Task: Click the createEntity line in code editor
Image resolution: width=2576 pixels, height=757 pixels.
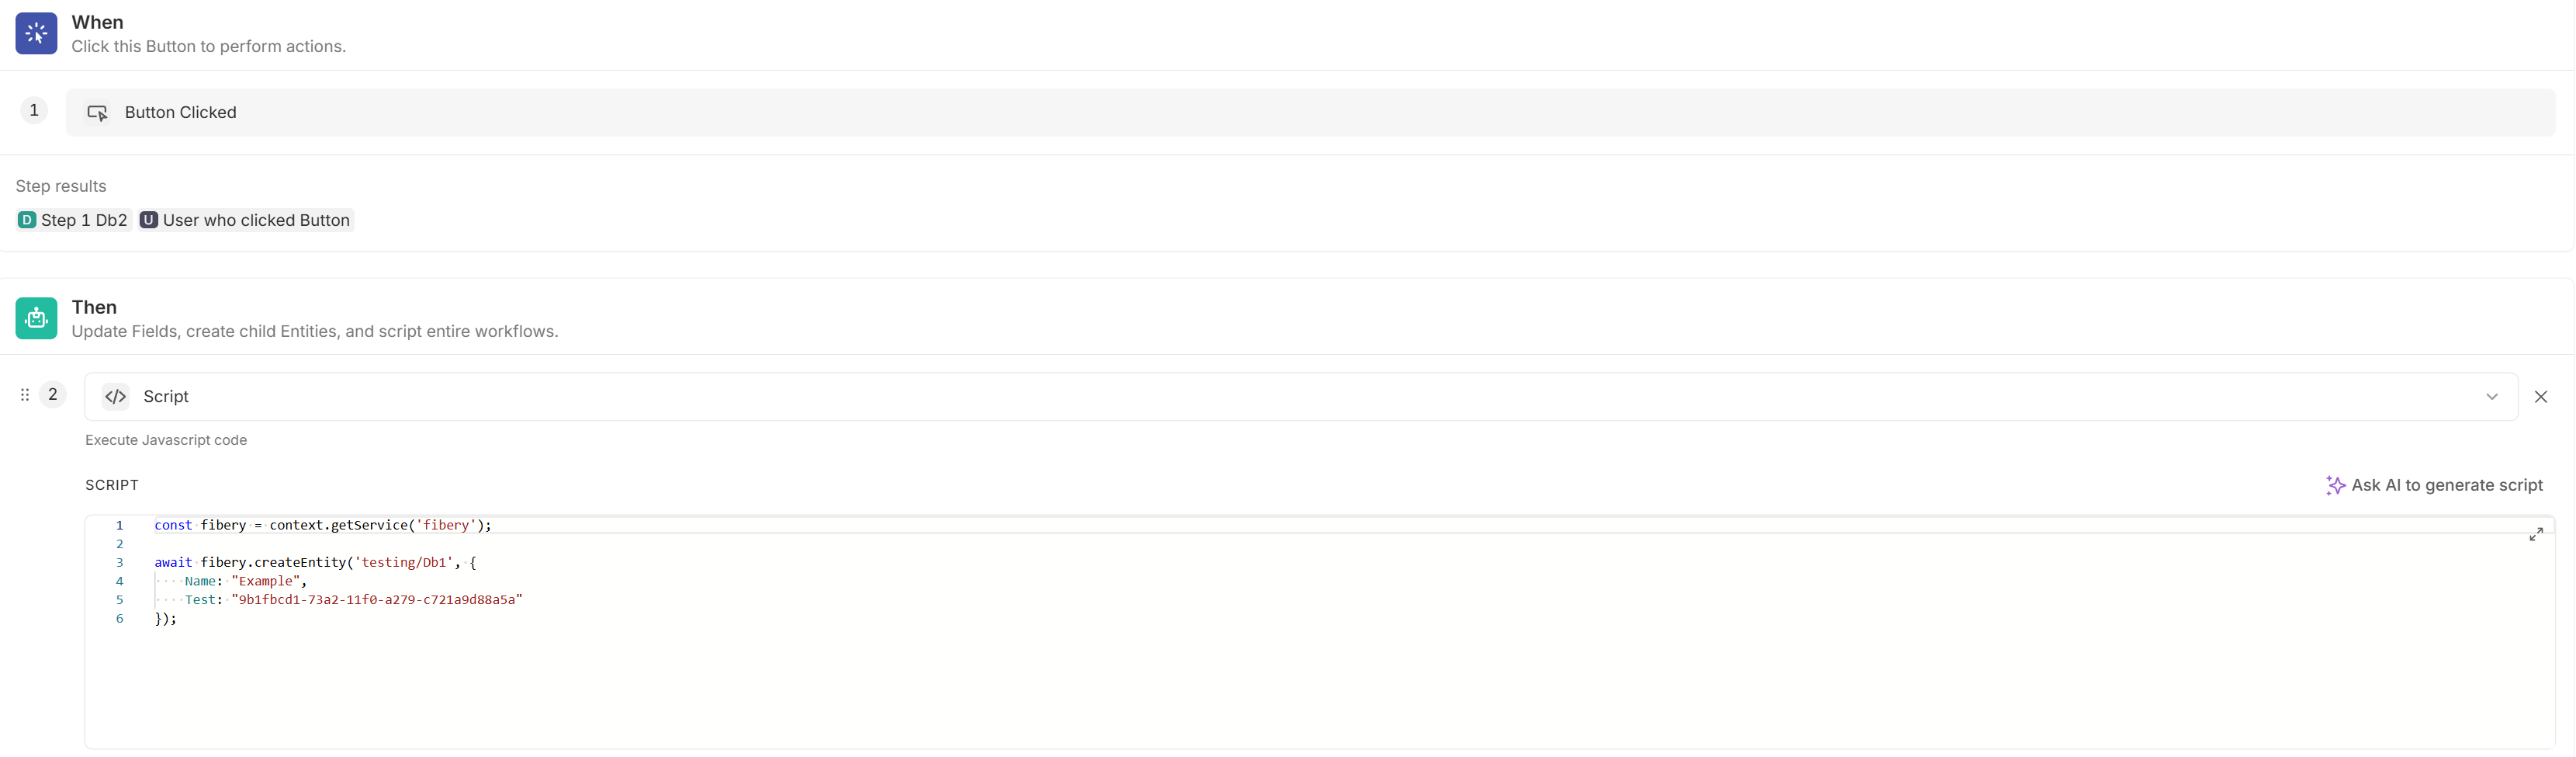Action: (x=315, y=562)
